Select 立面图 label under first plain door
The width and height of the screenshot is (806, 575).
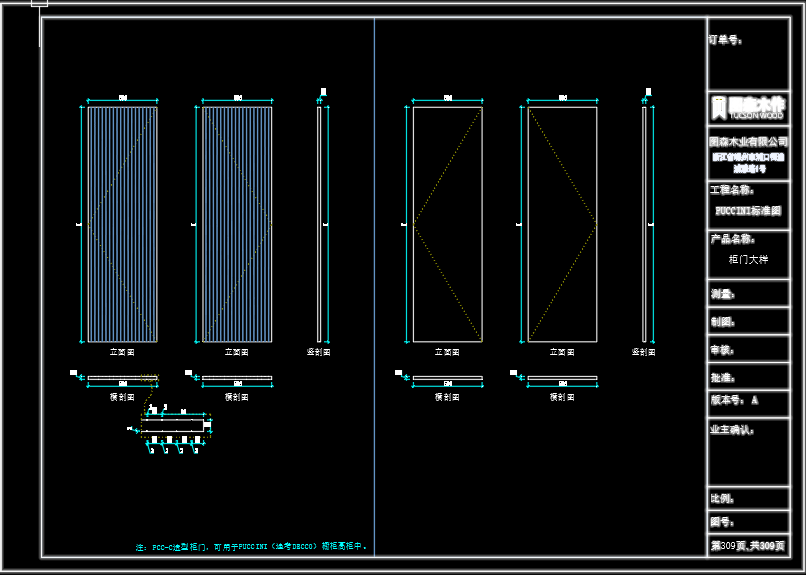pyautogui.click(x=447, y=352)
